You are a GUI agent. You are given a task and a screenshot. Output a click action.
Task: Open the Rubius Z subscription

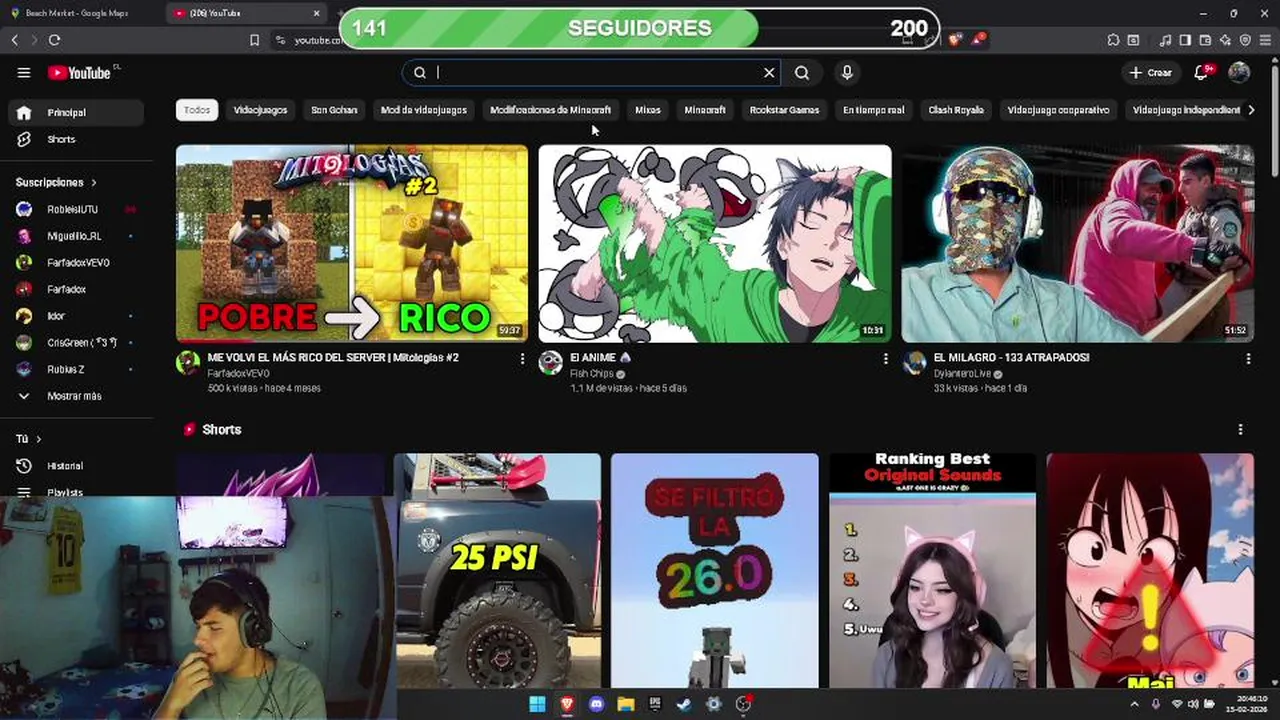pos(75,369)
